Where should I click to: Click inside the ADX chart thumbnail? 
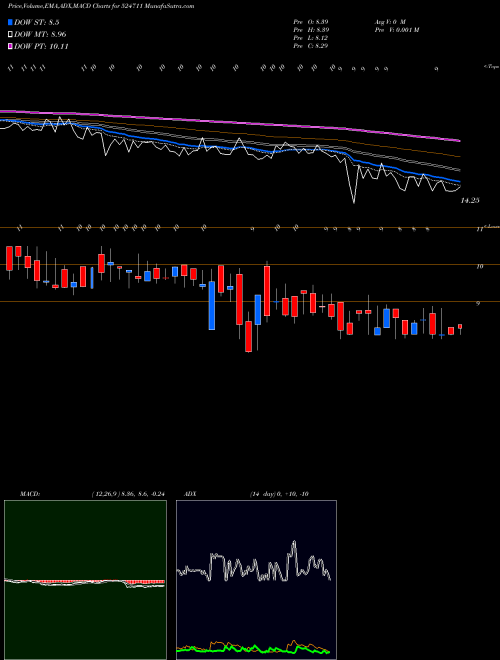pyautogui.click(x=256, y=580)
